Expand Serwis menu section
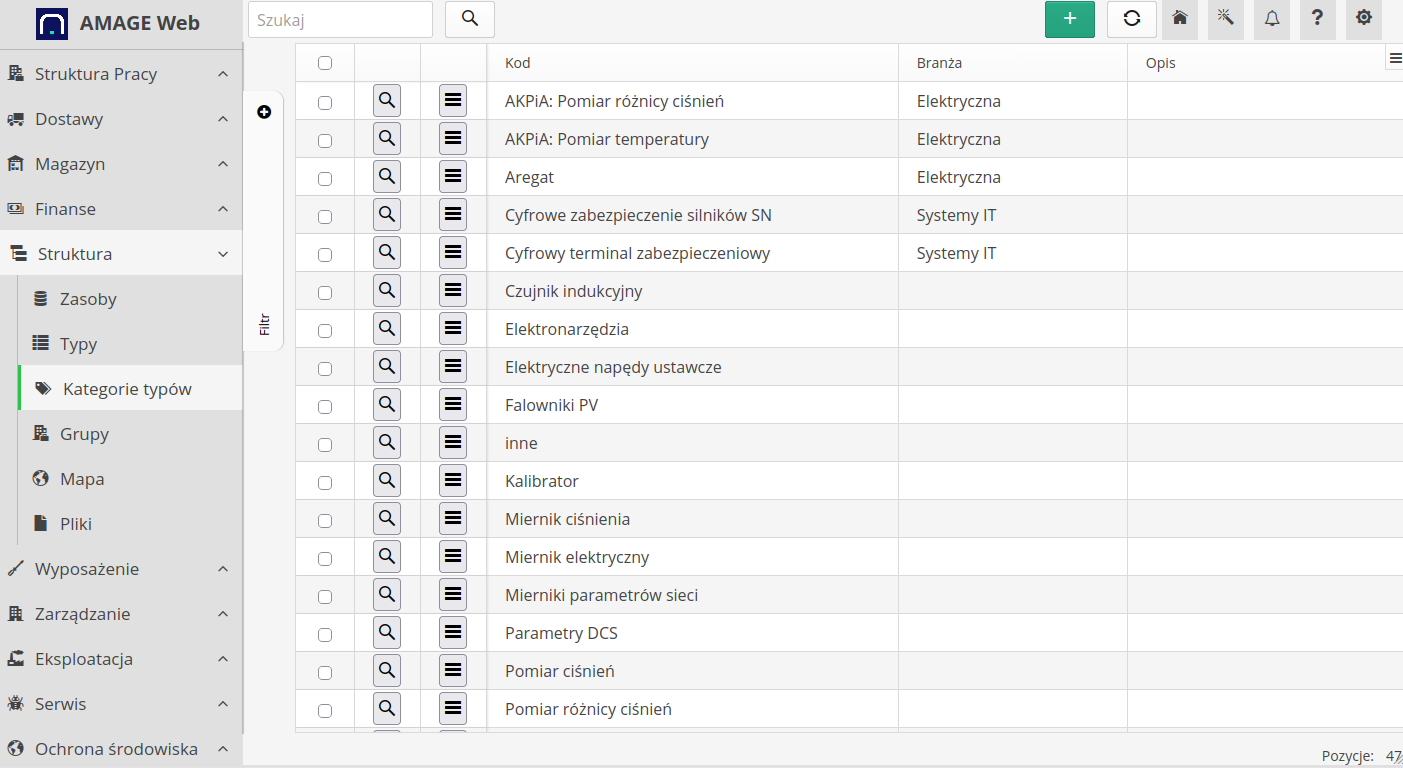This screenshot has height=768, width=1403. point(121,704)
